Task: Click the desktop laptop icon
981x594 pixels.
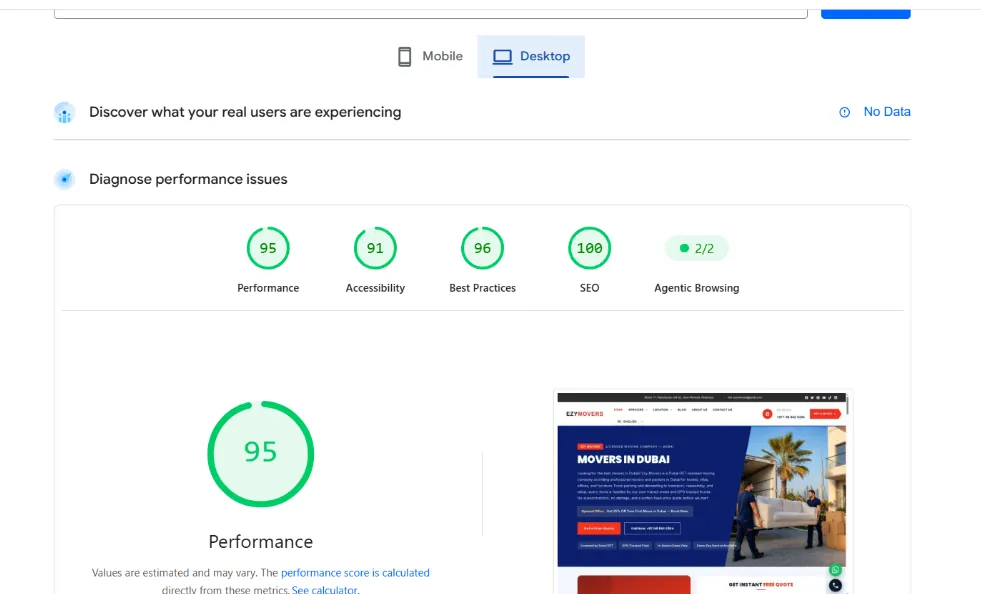Action: 502,57
